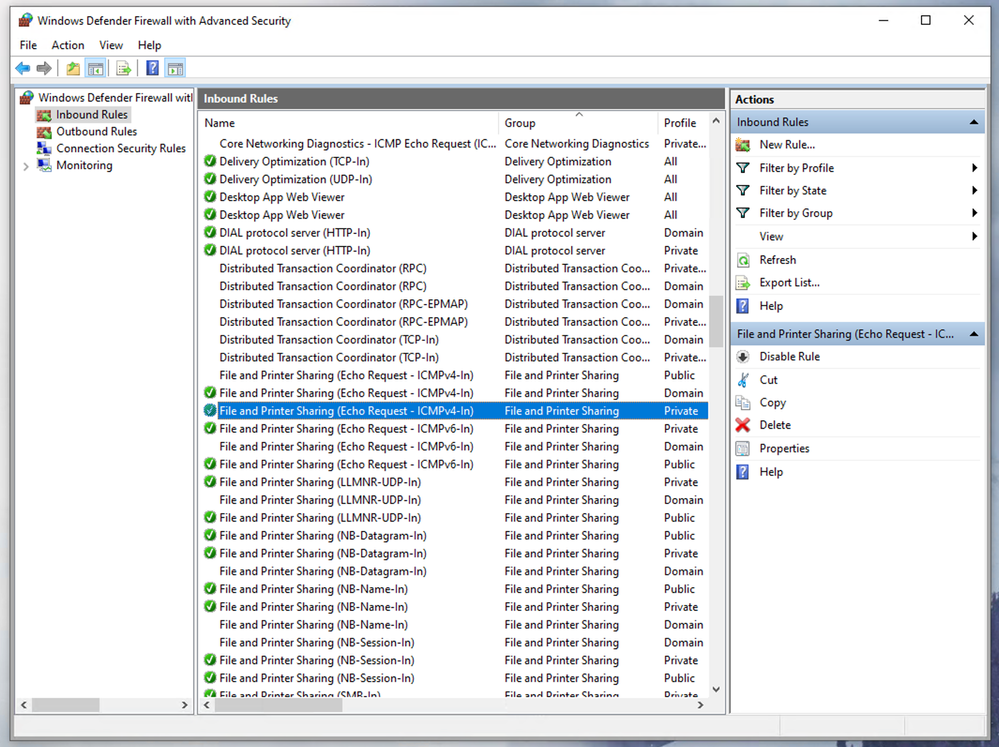Click Export List... in Actions pane

pyautogui.click(x=789, y=282)
